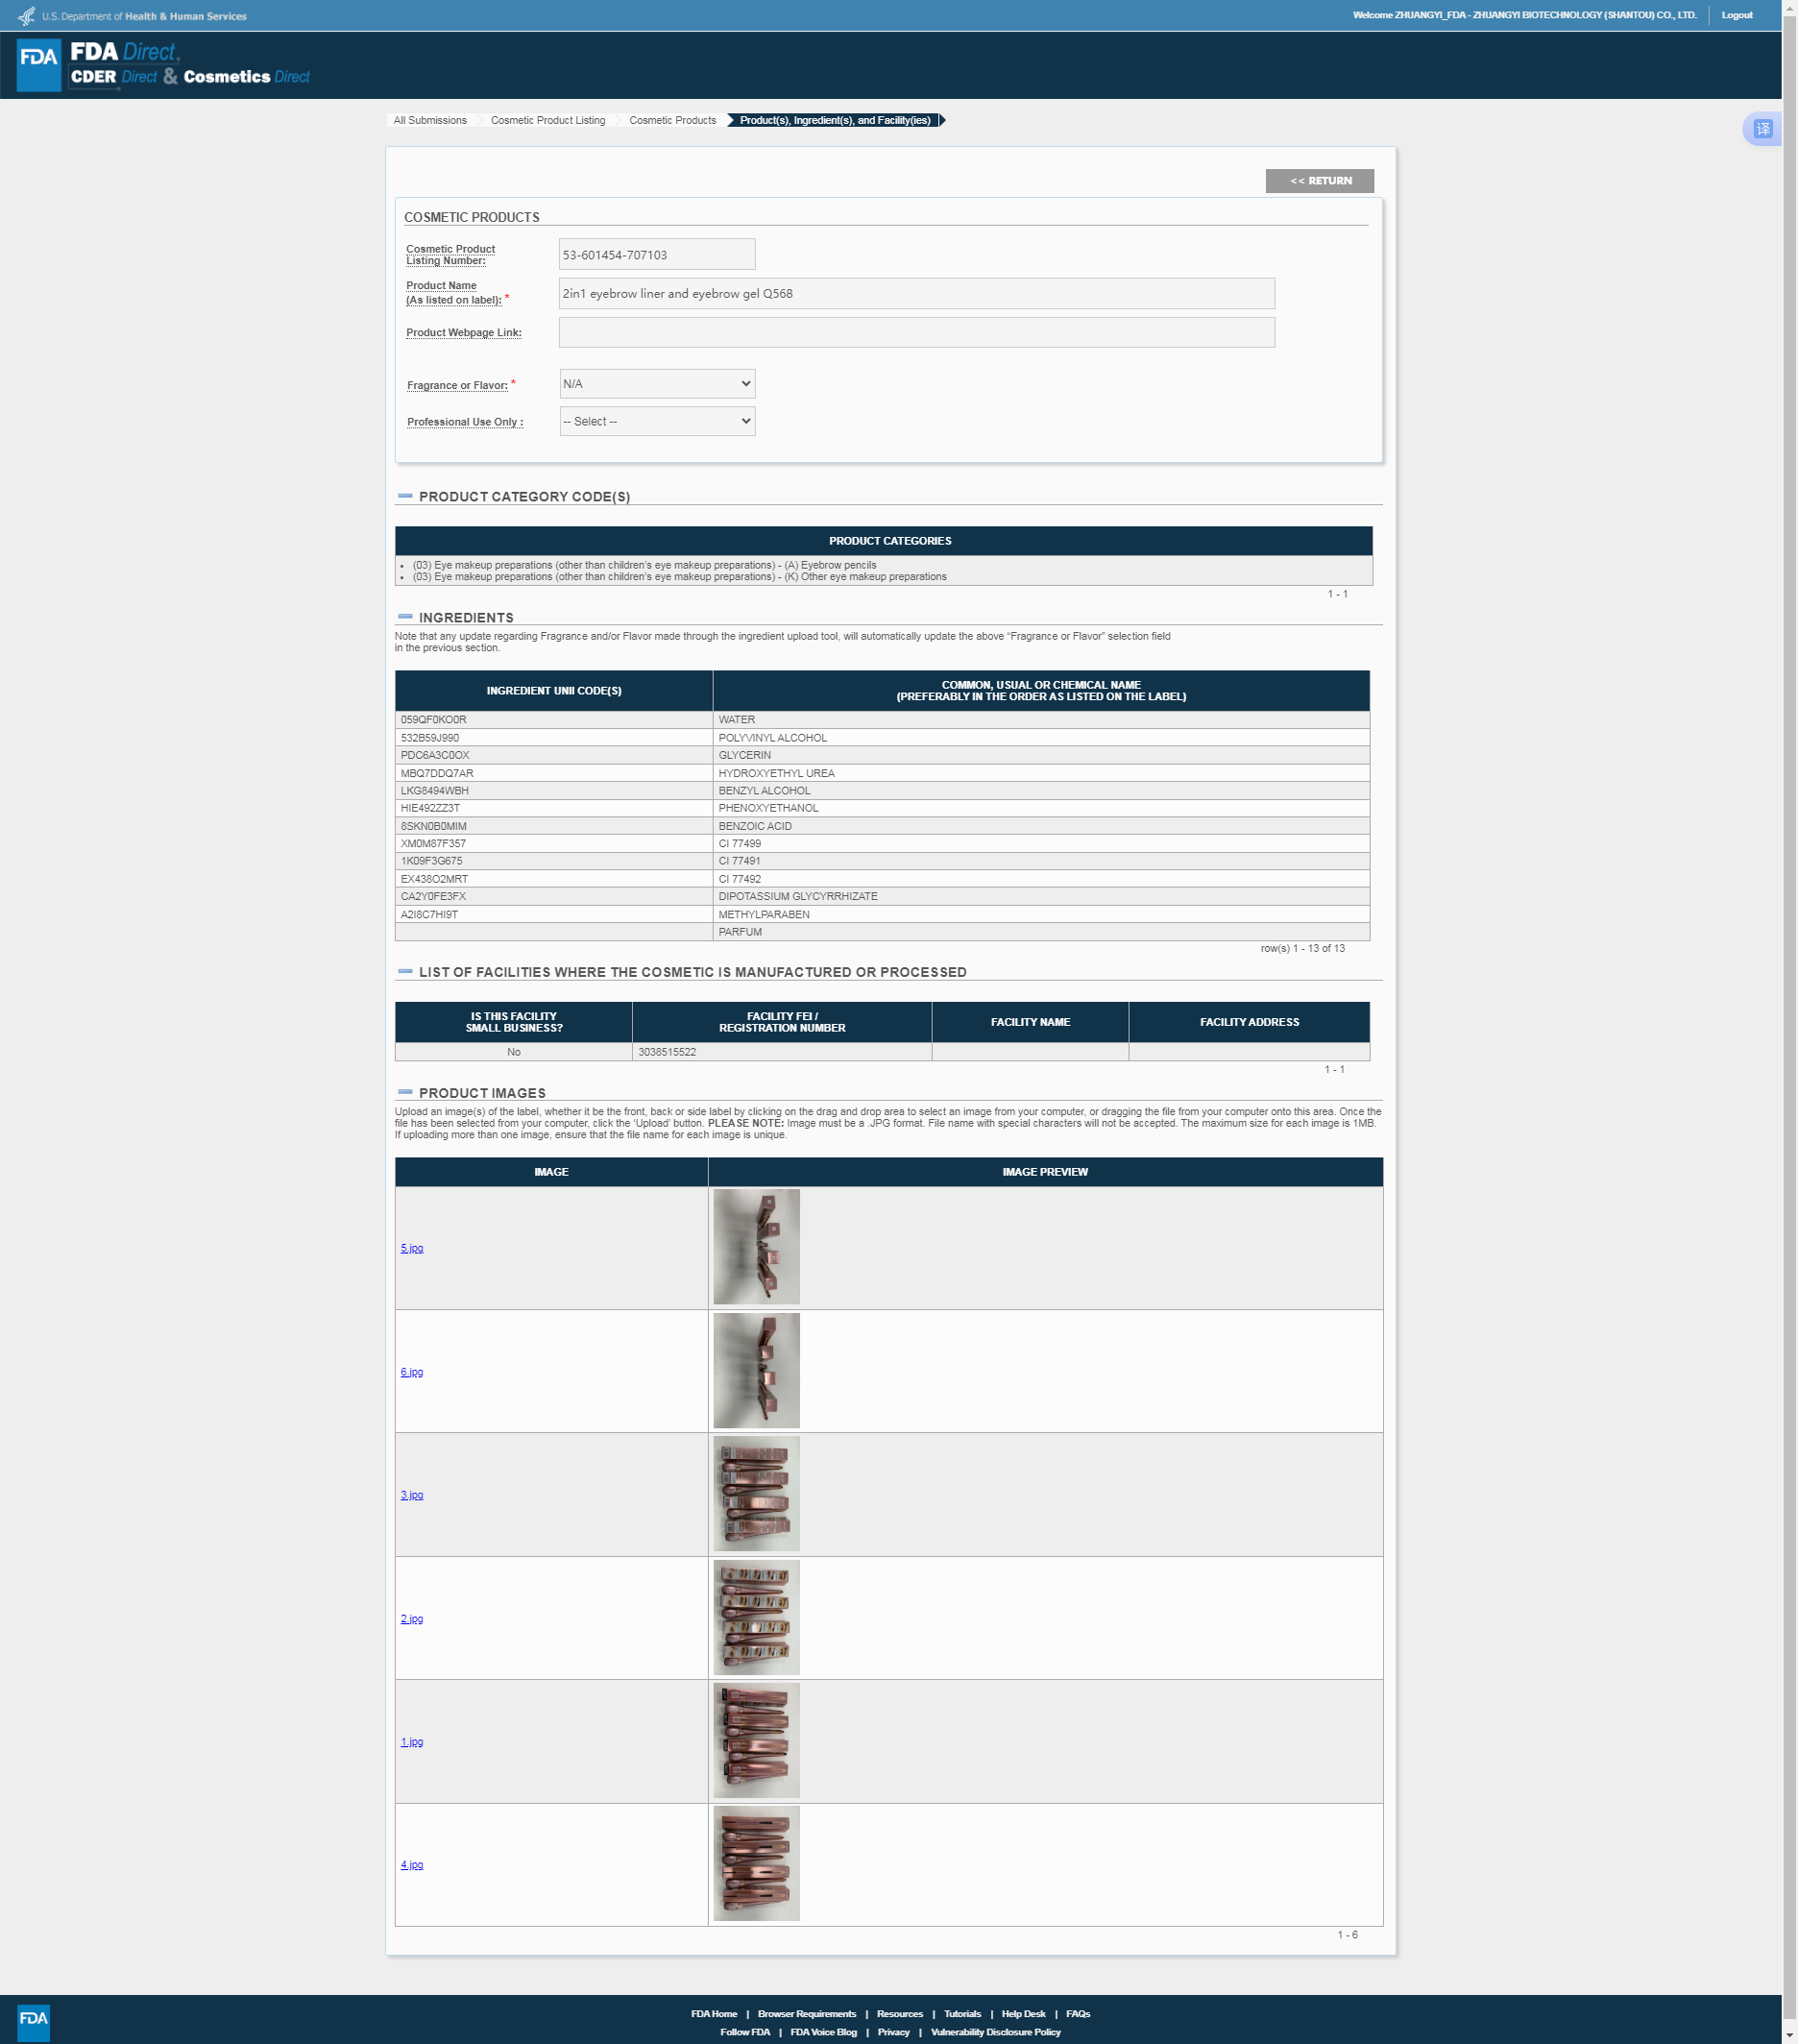Click the Cosmetics Direct header logo text

point(246,77)
